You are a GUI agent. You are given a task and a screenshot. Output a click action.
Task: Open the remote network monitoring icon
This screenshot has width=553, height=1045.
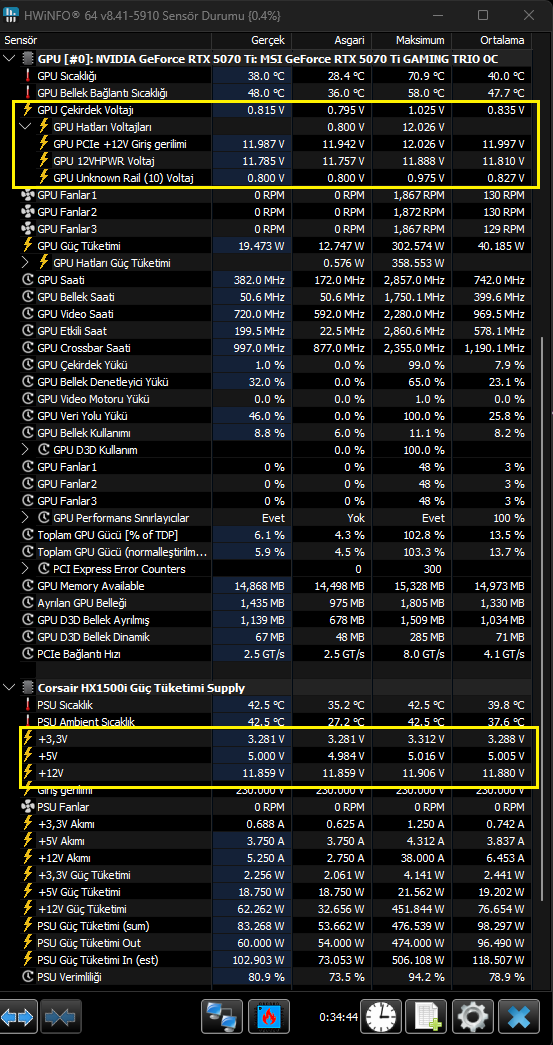tap(222, 1017)
